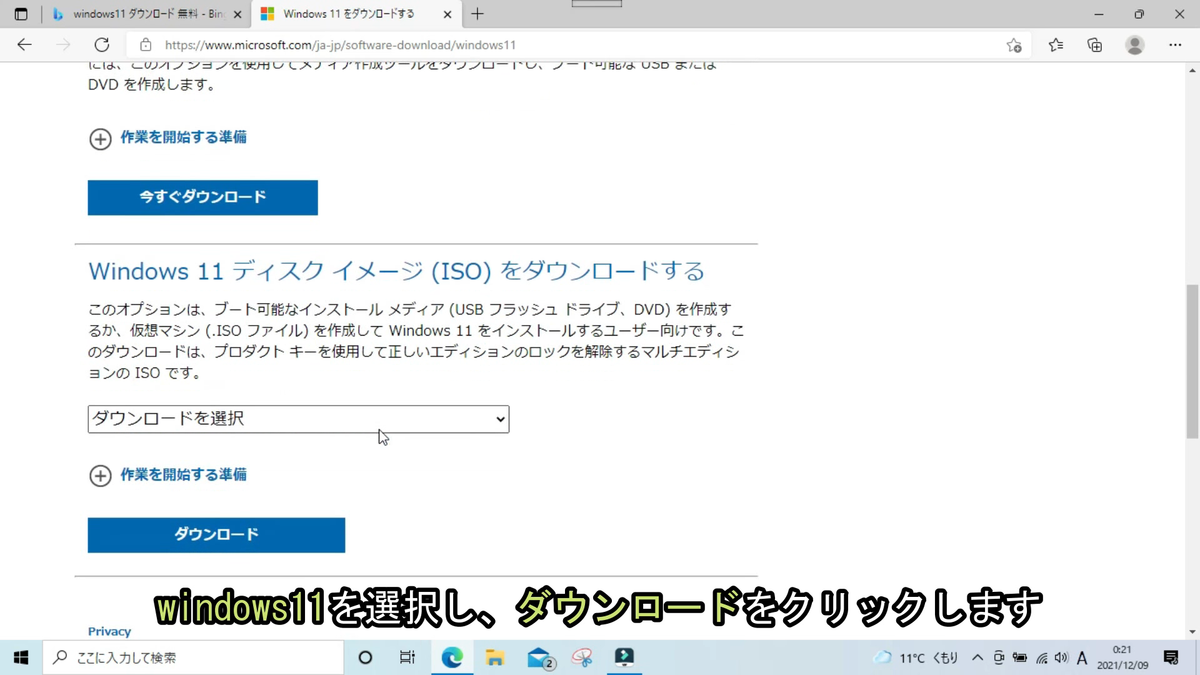Image resolution: width=1200 pixels, height=675 pixels.
Task: Open a new tab with the plus button
Action: click(477, 14)
